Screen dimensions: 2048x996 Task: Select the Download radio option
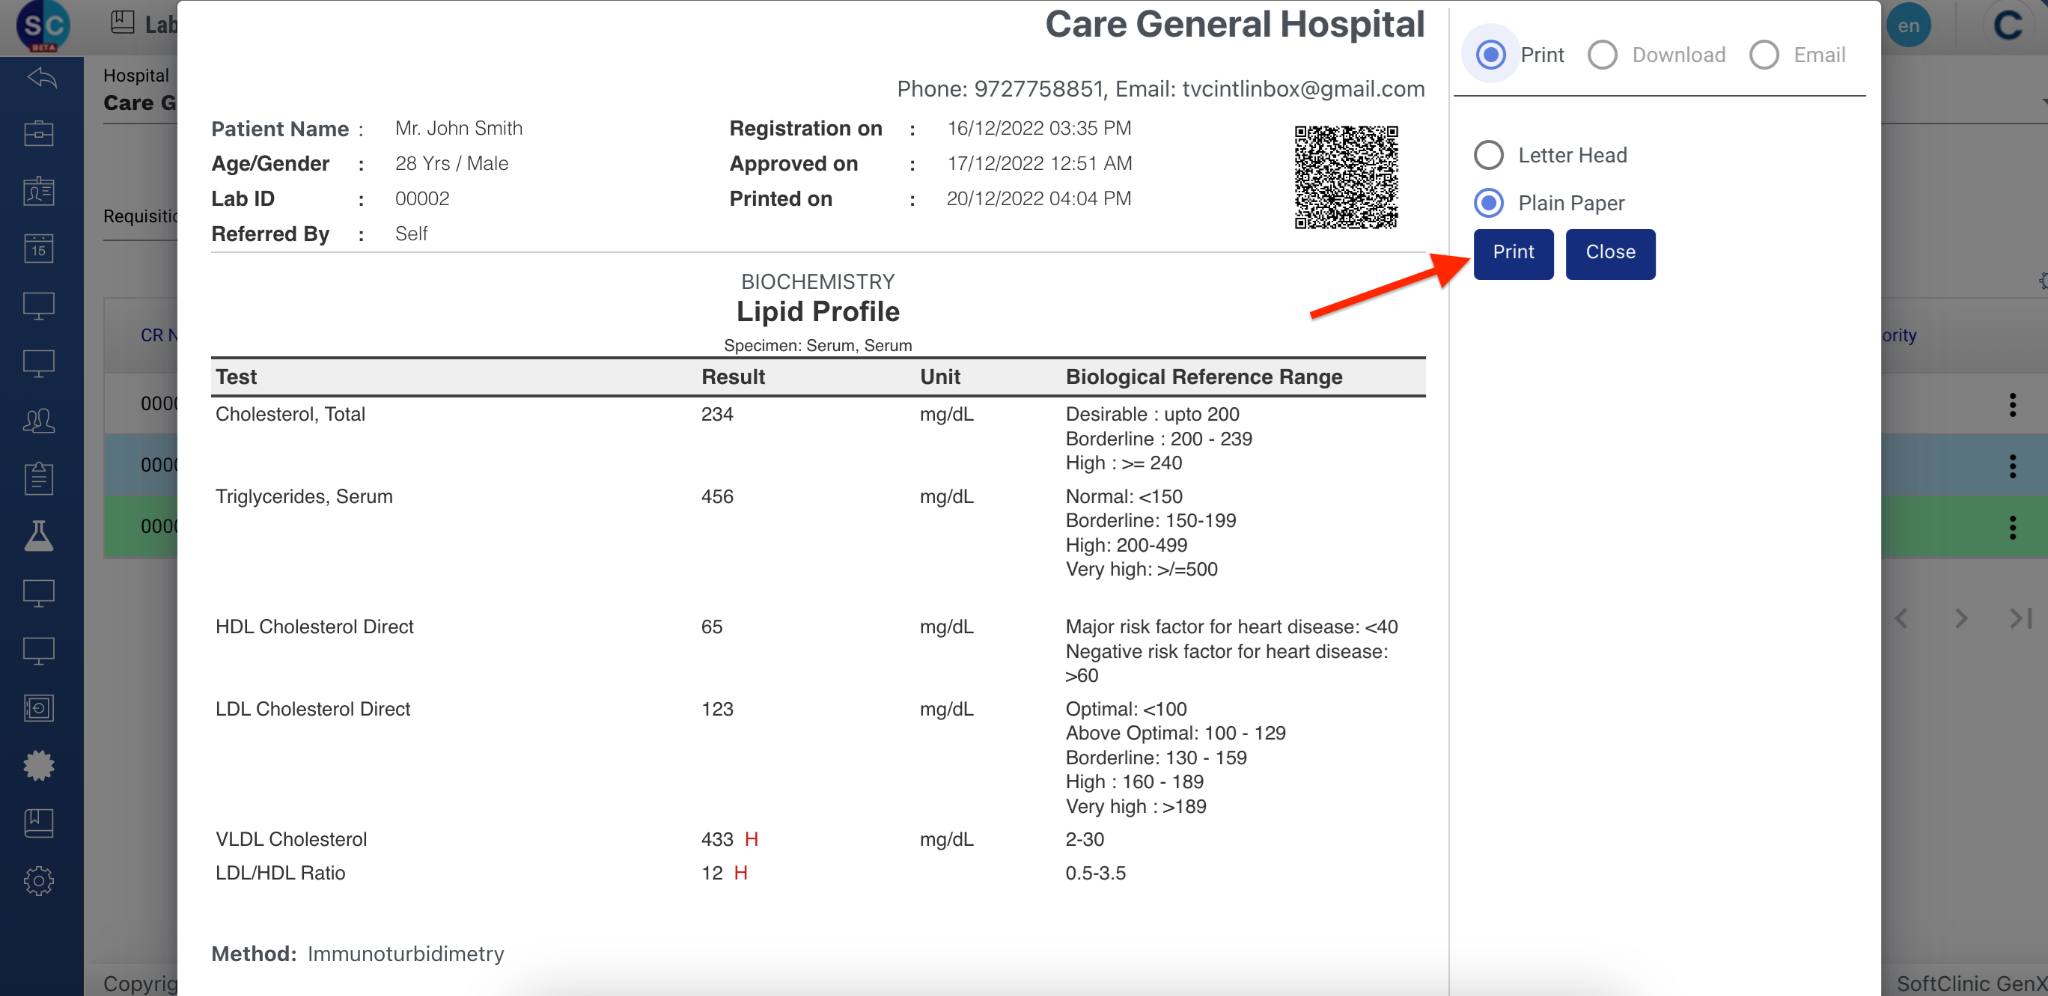(x=1602, y=55)
